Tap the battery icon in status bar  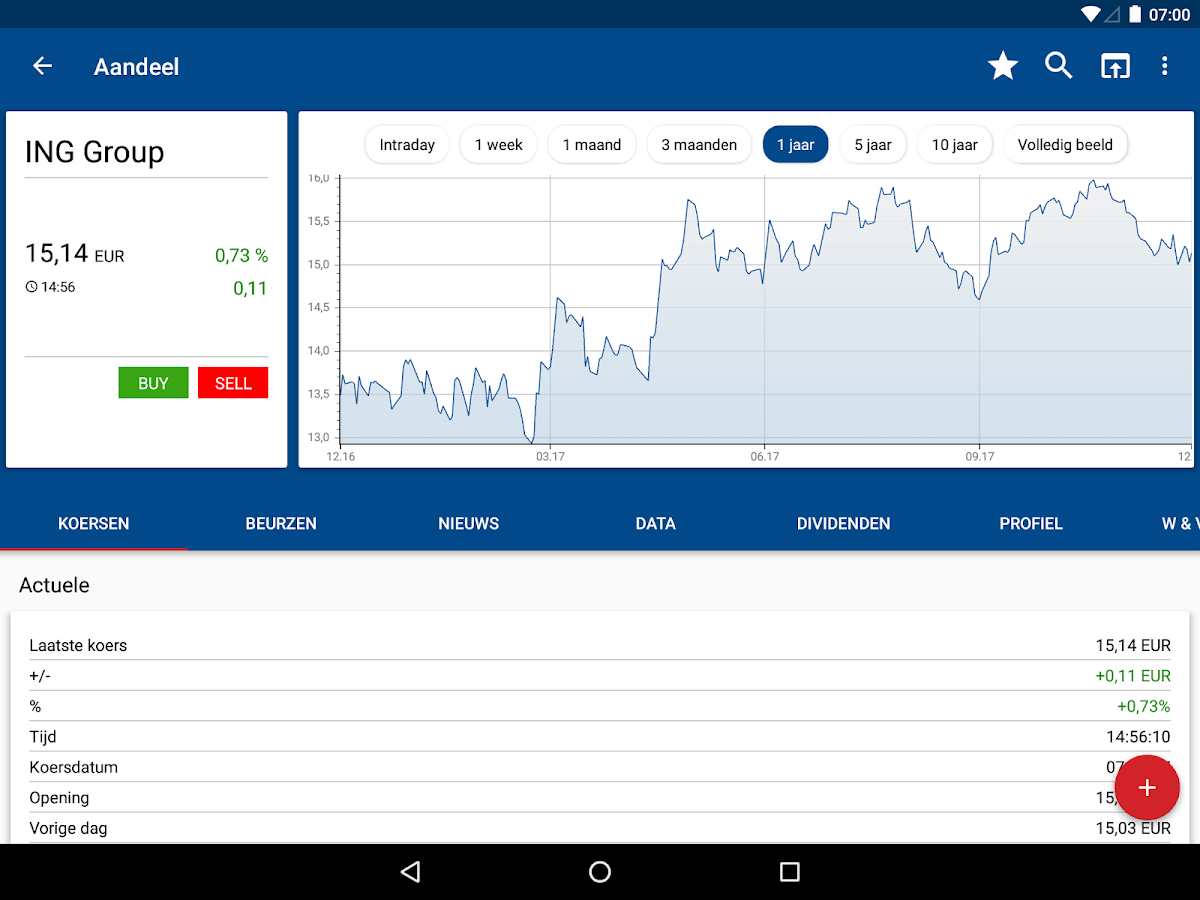pos(1135,14)
